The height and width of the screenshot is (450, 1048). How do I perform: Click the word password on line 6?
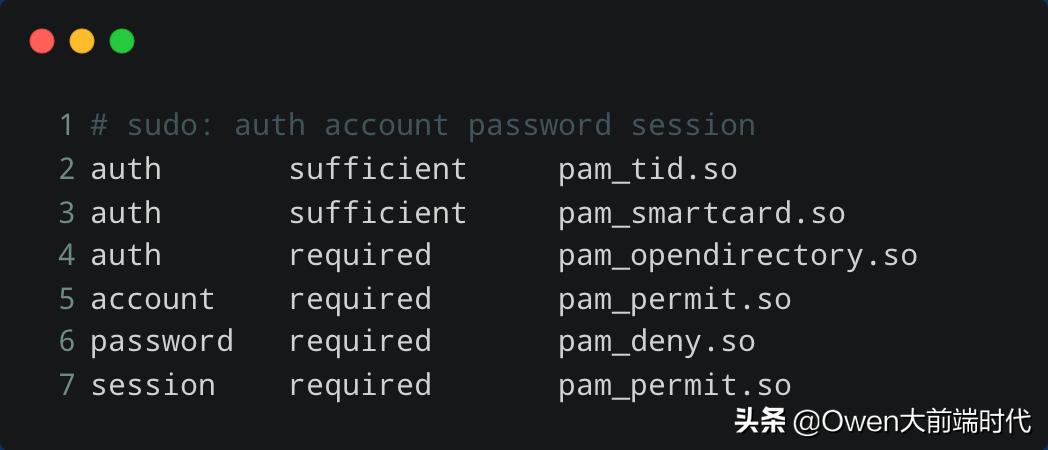pyautogui.click(x=162, y=343)
